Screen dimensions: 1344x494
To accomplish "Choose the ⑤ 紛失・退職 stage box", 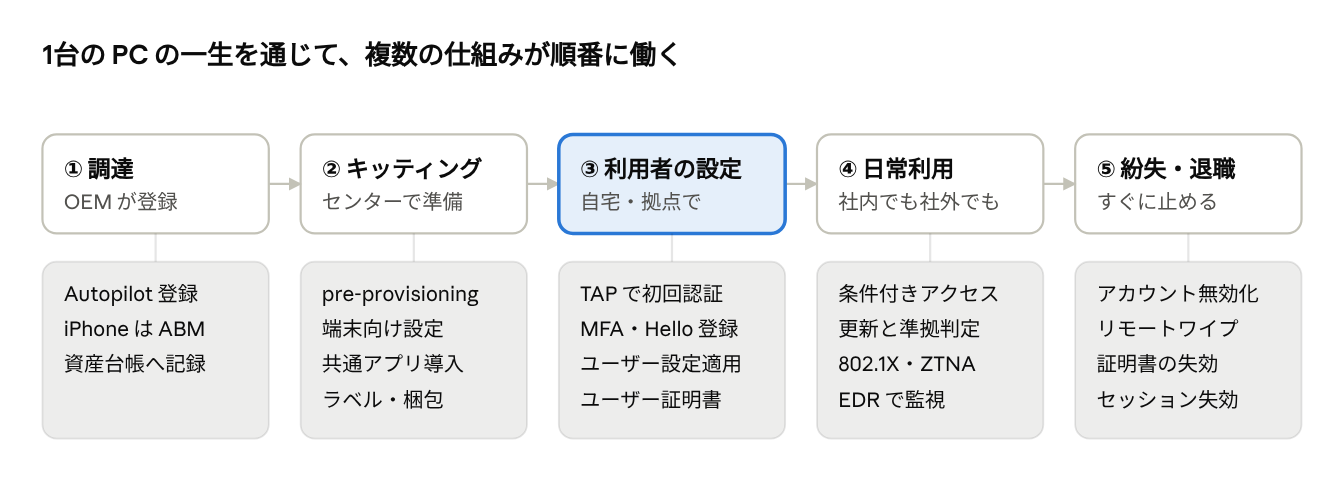I will click(x=1188, y=184).
